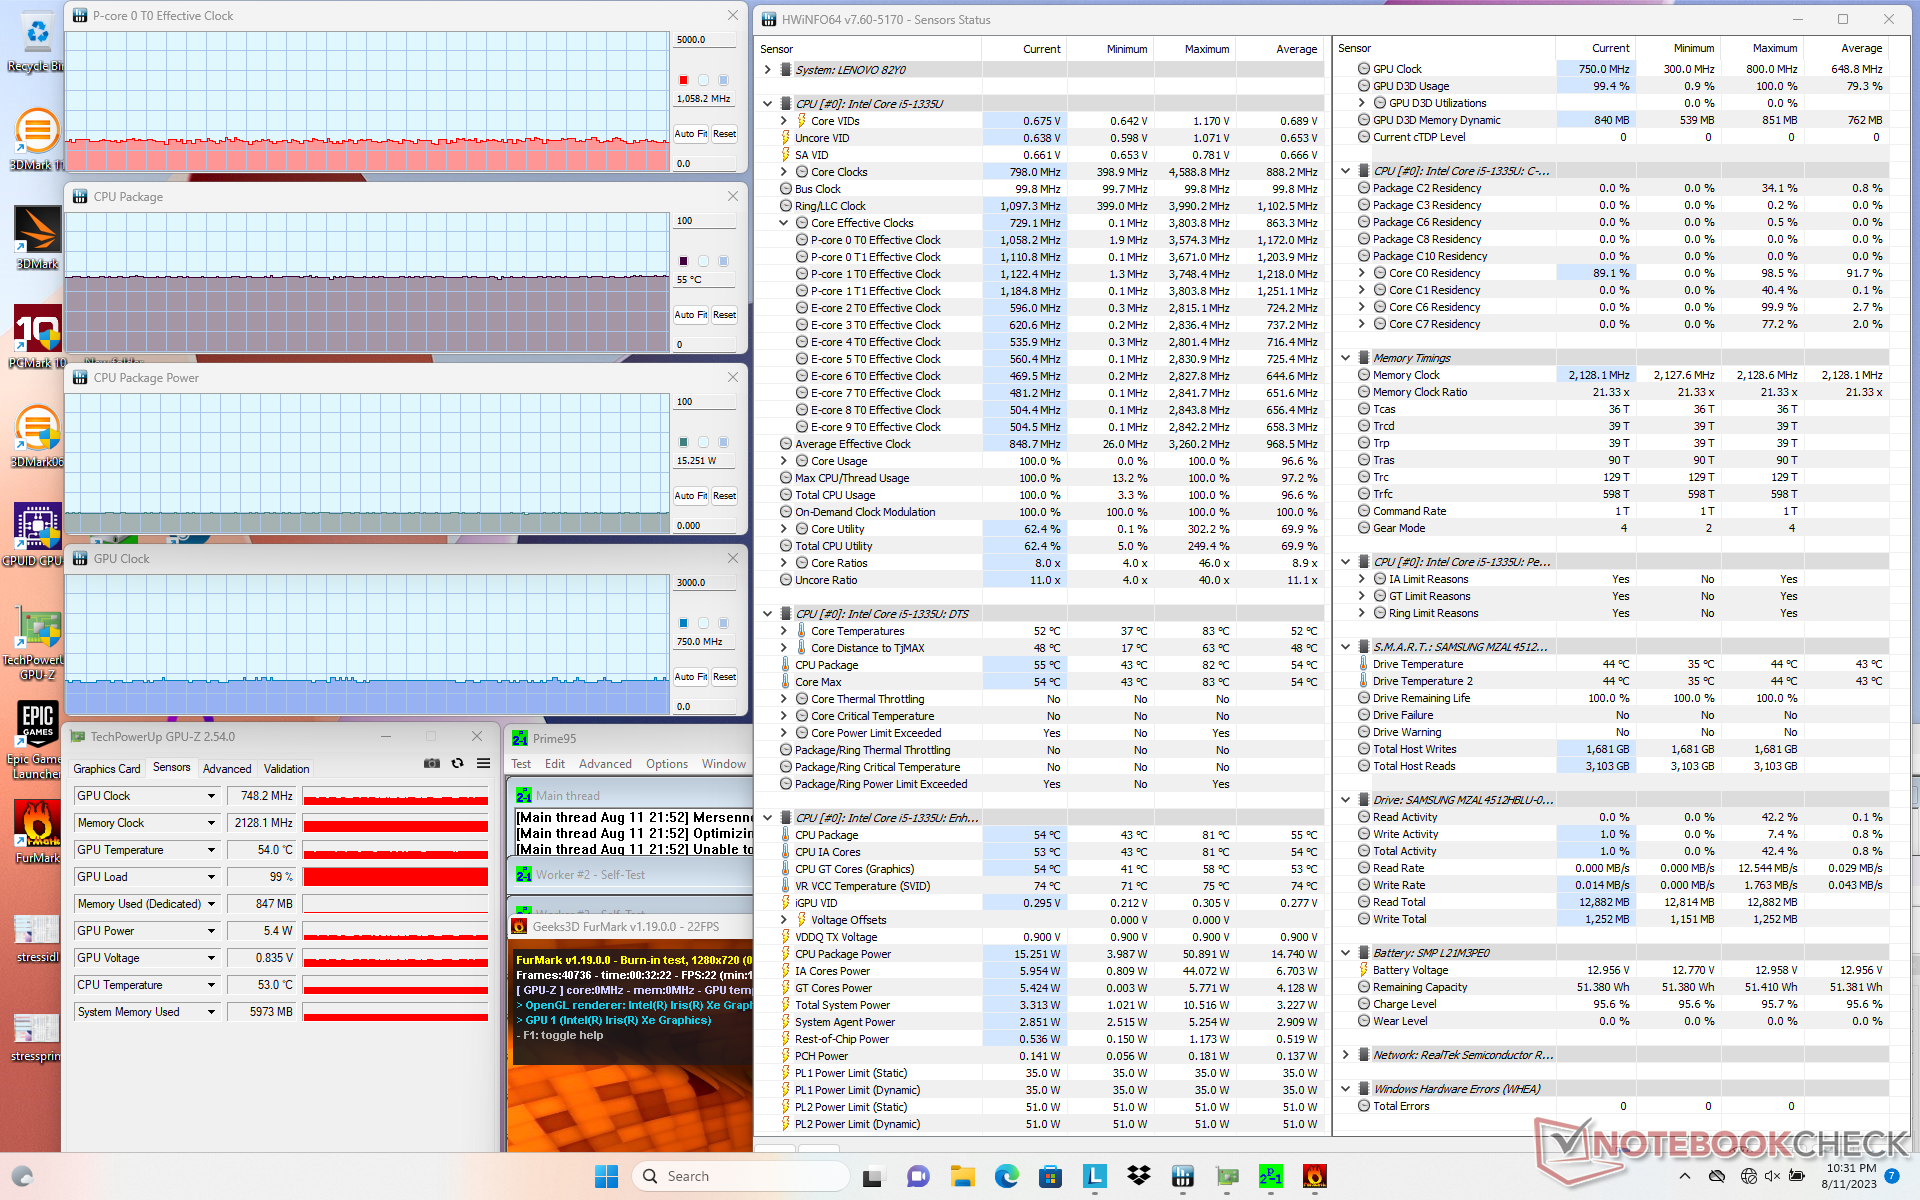1920x1200 pixels.
Task: Open Prime95 Options menu
Action: click(666, 764)
